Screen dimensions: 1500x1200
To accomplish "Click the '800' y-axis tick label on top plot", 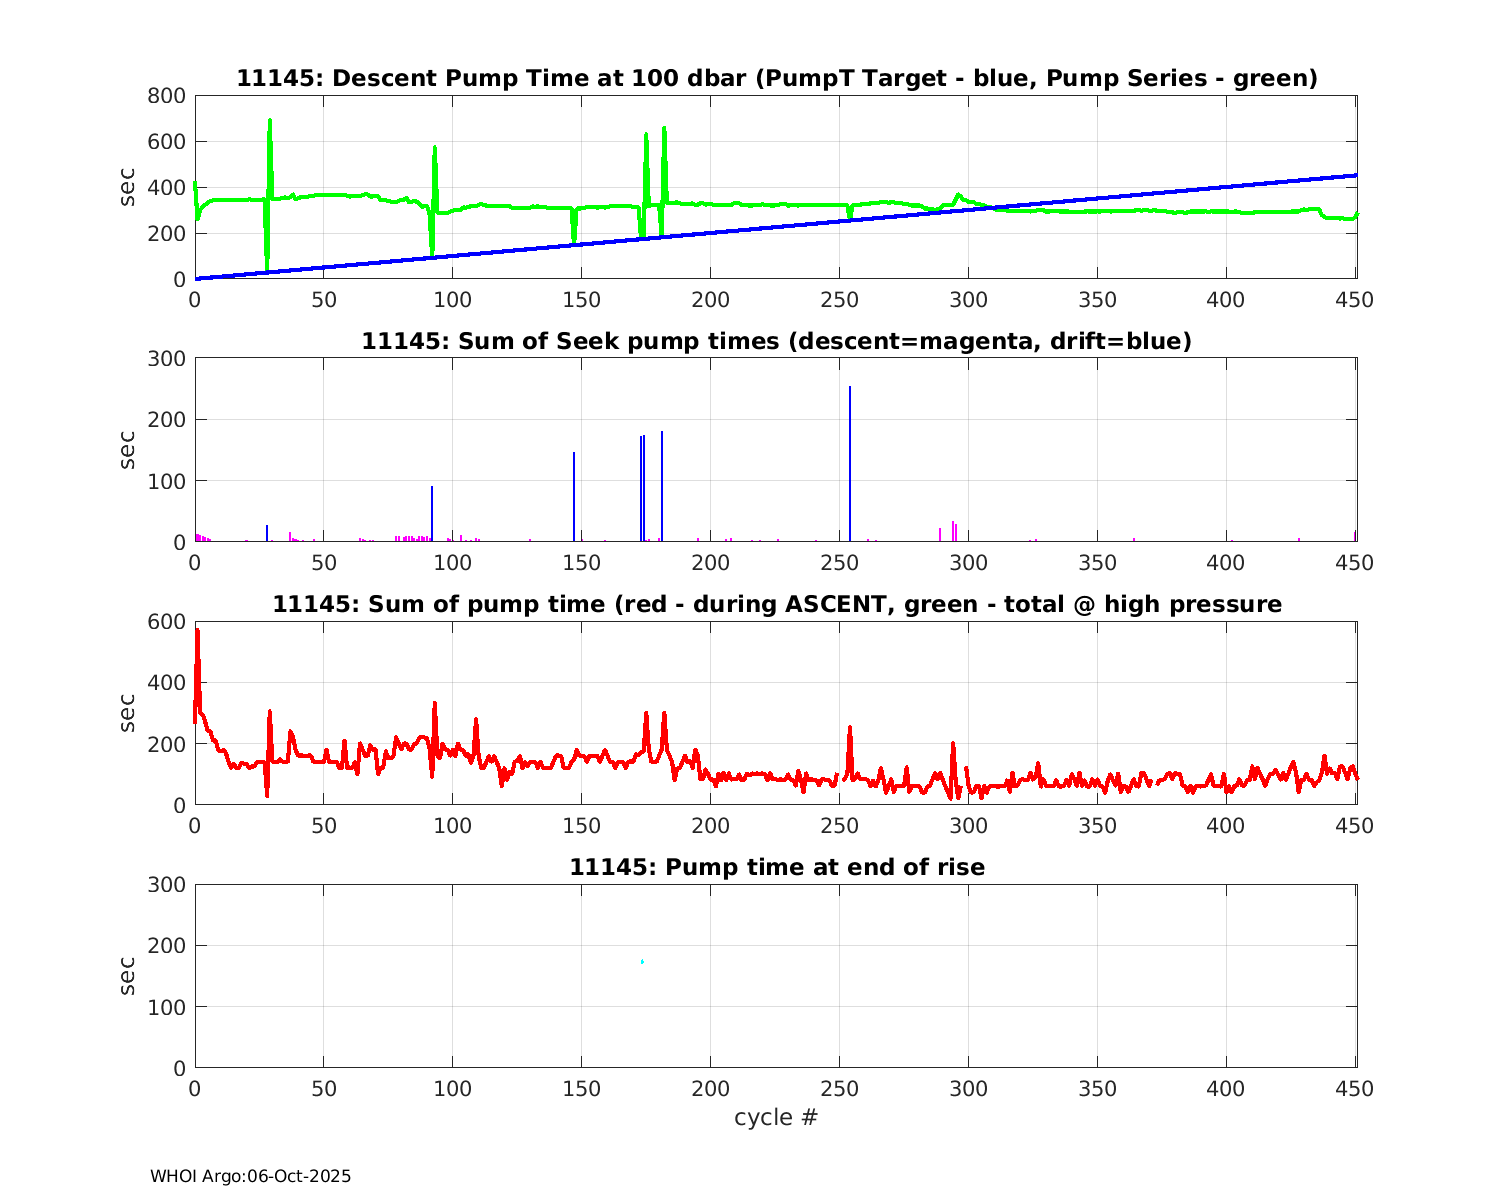I will coord(167,96).
